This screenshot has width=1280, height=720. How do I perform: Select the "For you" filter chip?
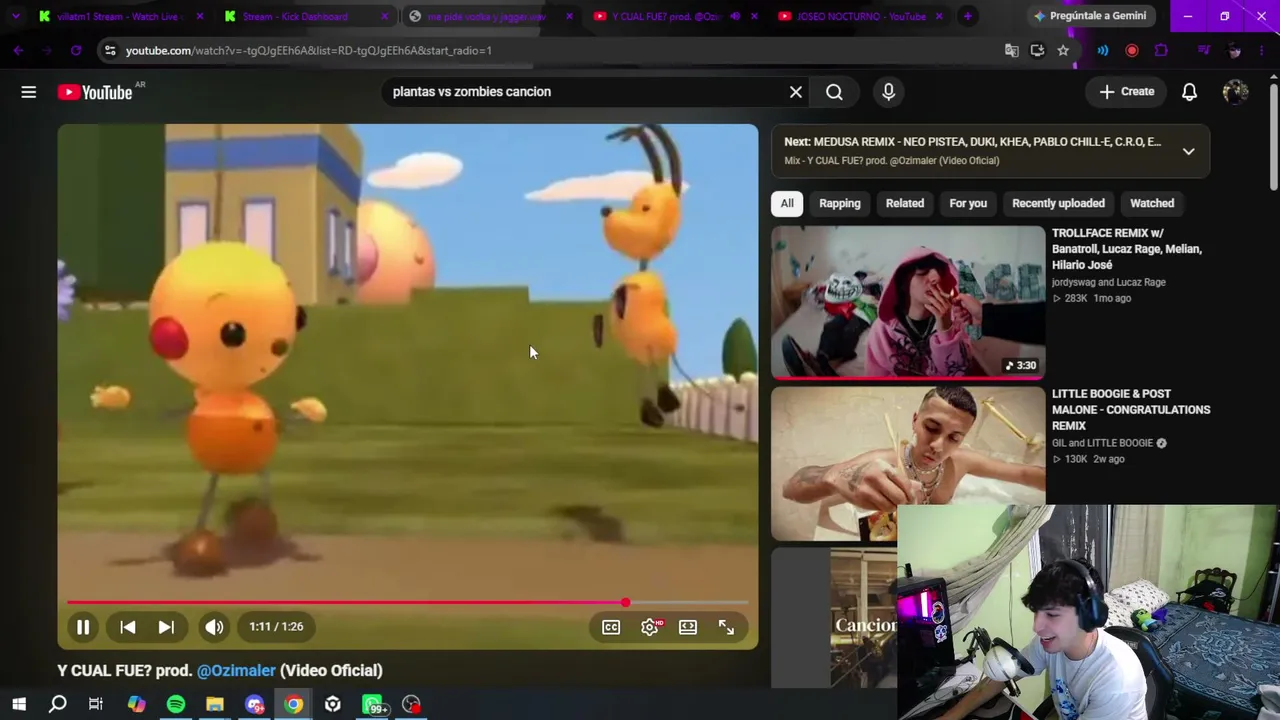point(968,203)
